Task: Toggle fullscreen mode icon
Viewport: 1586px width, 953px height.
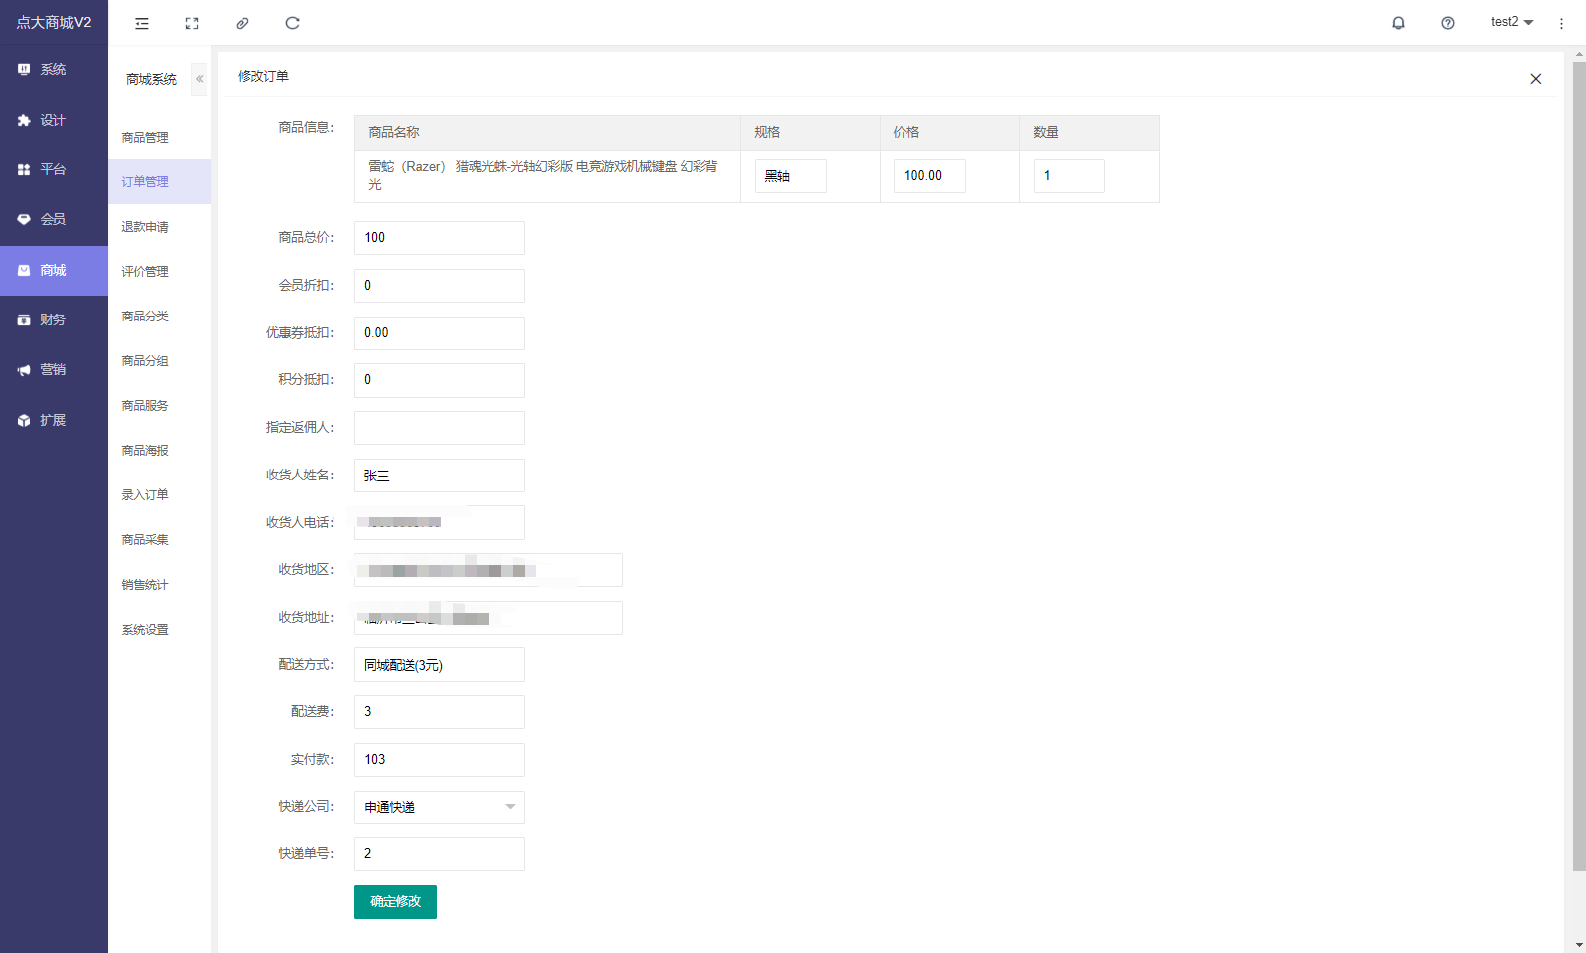Action: pyautogui.click(x=192, y=23)
